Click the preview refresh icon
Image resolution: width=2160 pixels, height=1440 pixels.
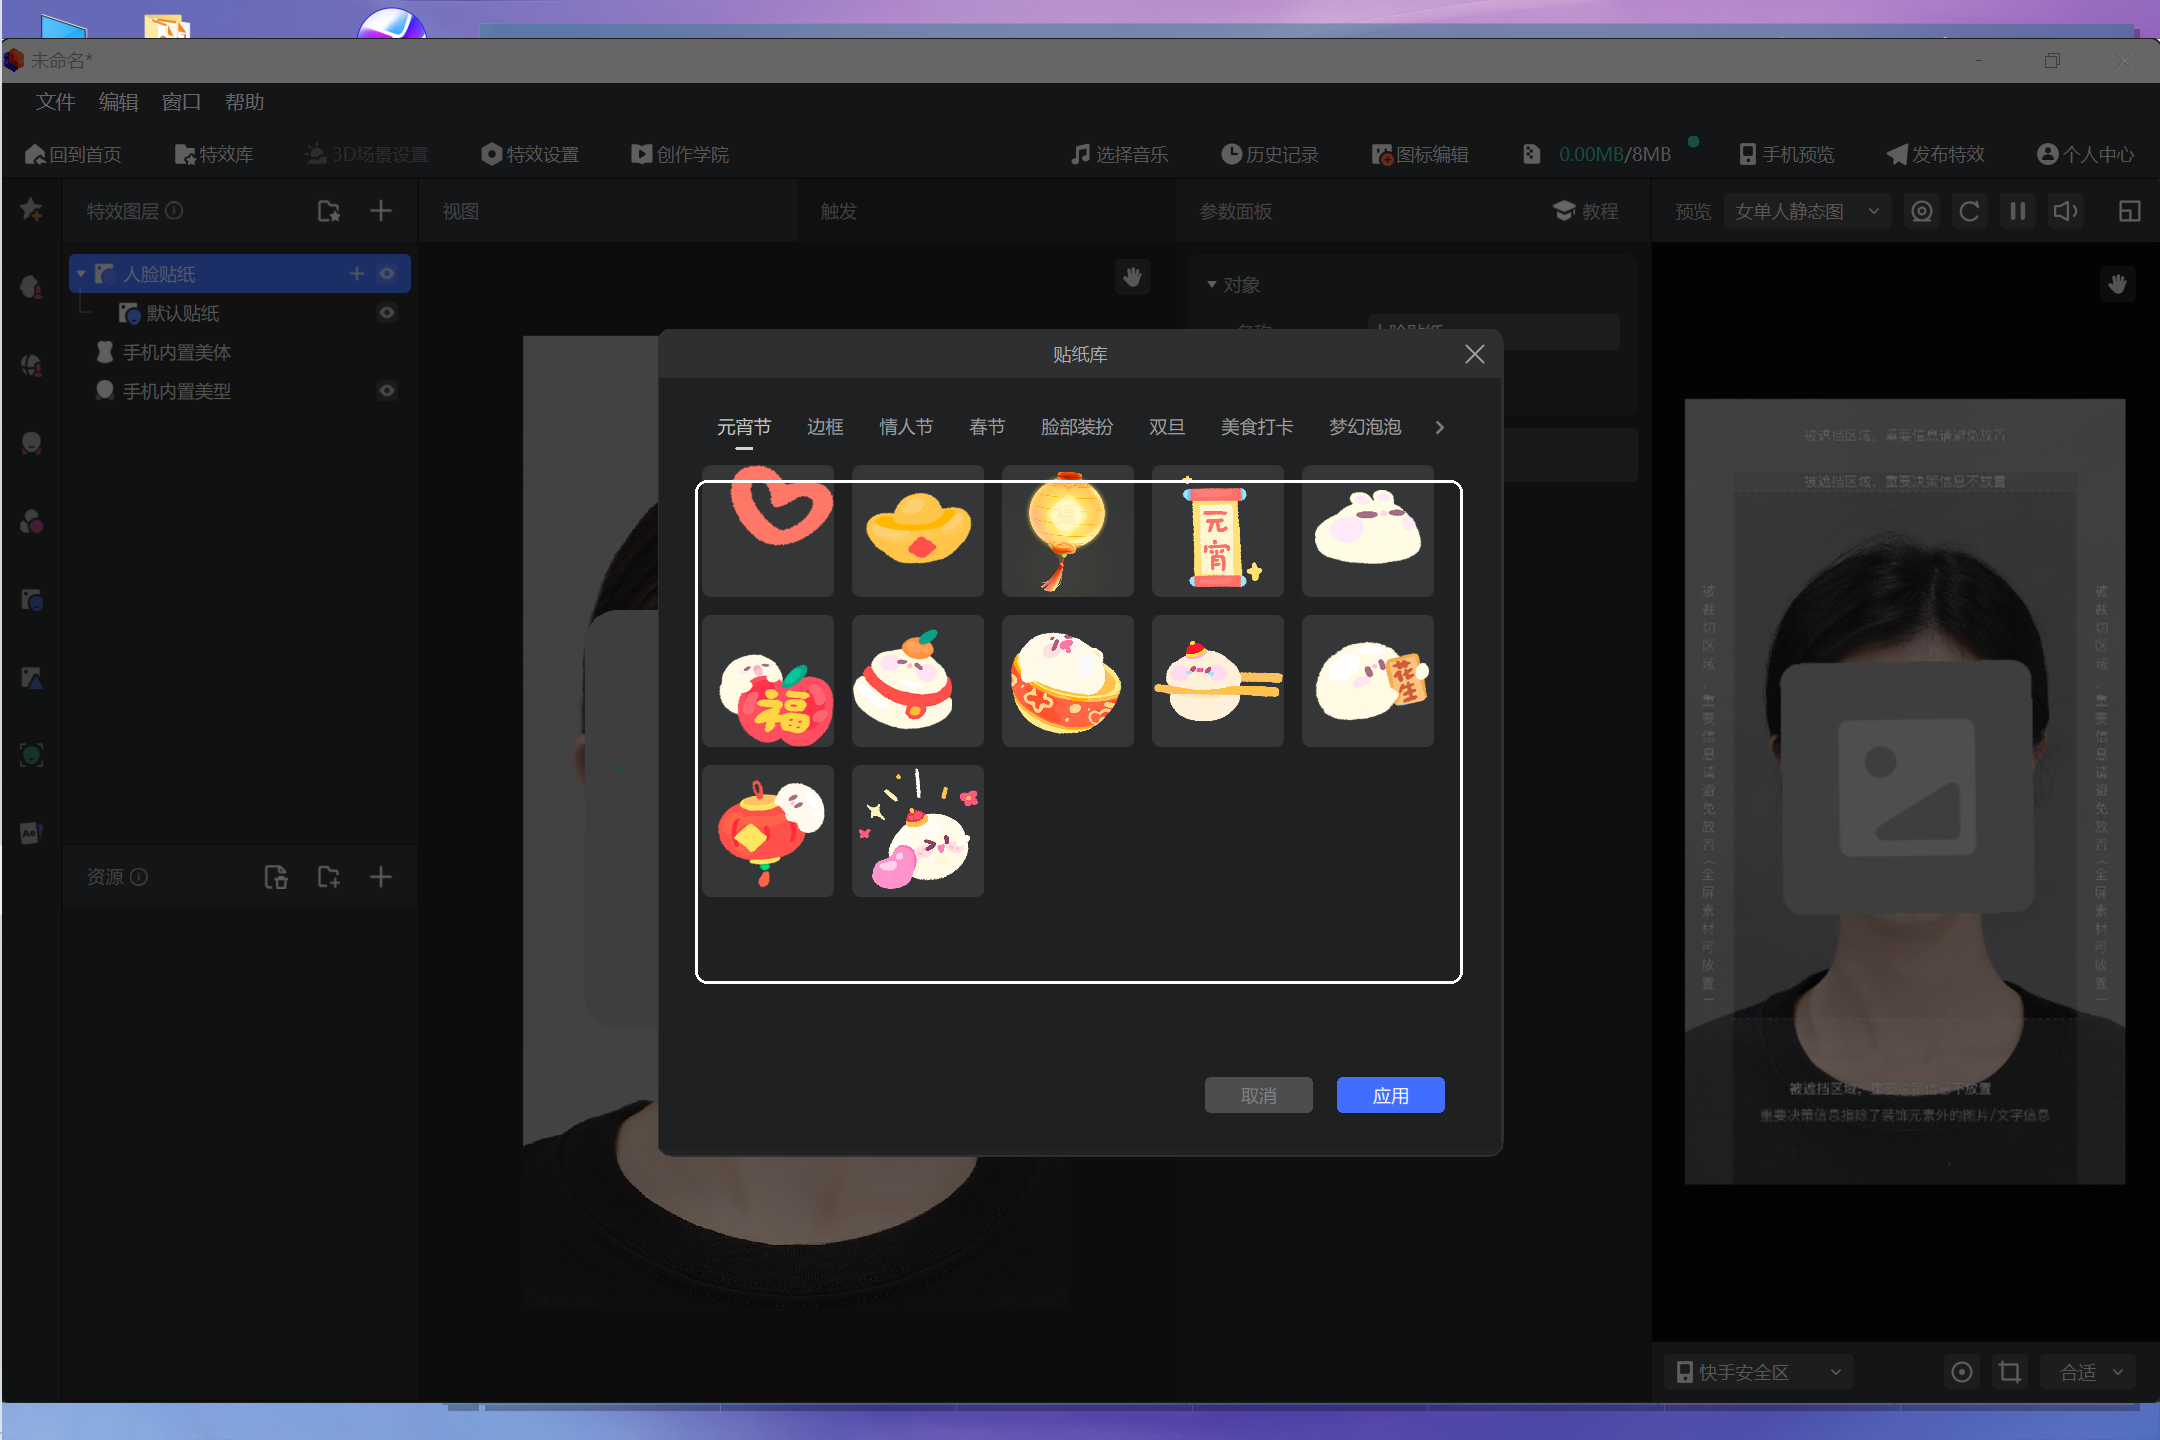point(1969,211)
